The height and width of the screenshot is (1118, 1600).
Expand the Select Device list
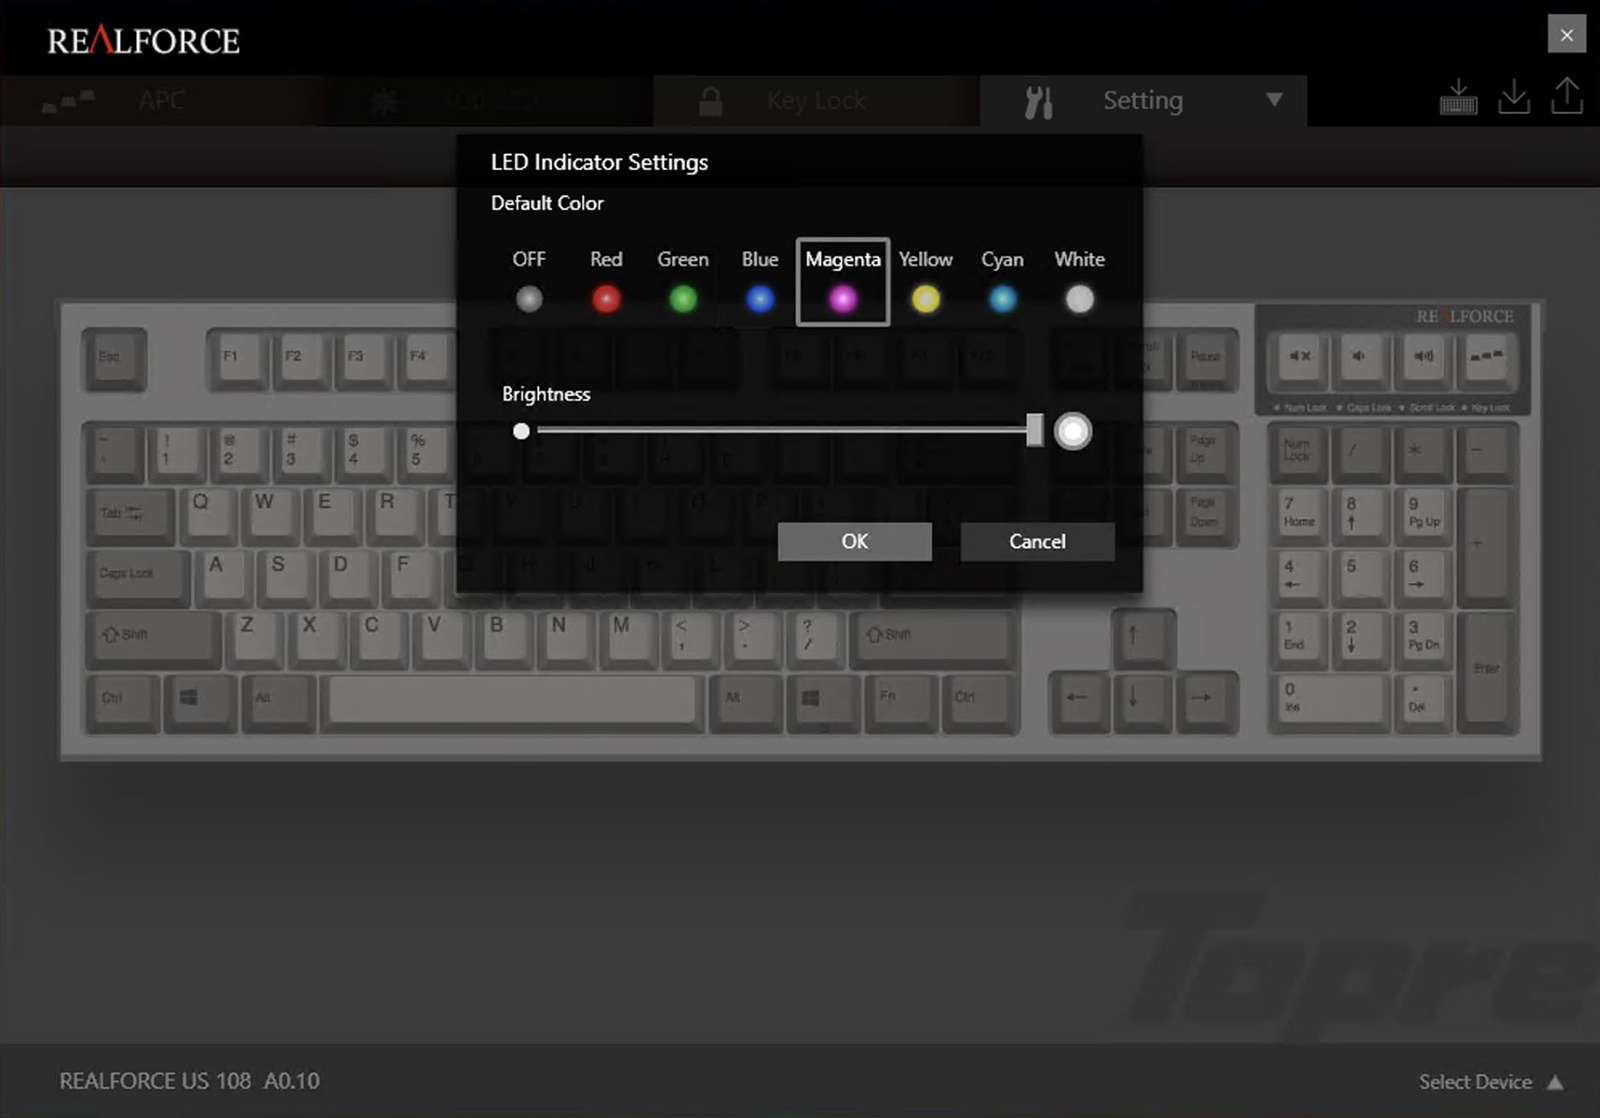coord(1491,1082)
